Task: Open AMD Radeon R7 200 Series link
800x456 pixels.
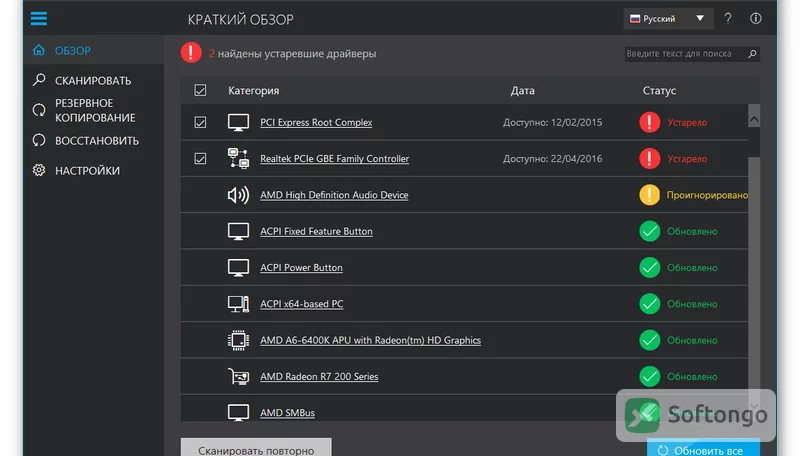Action: click(319, 376)
